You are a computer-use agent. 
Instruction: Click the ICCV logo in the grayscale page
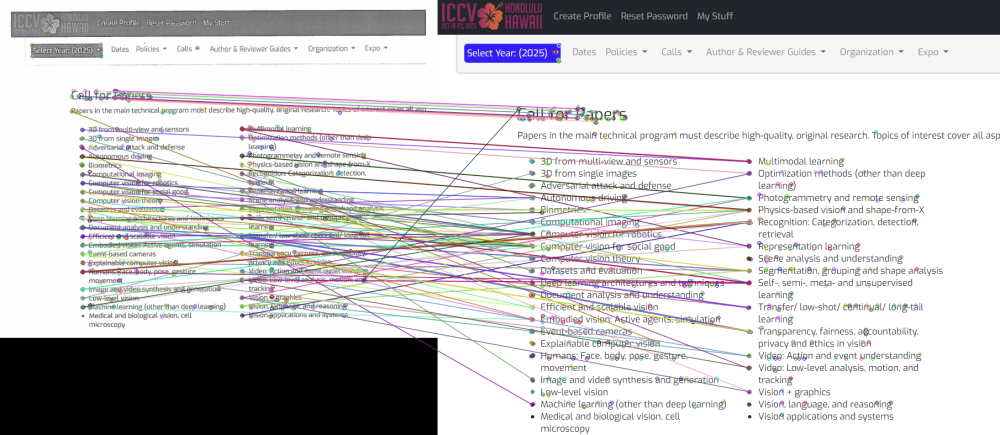click(51, 23)
